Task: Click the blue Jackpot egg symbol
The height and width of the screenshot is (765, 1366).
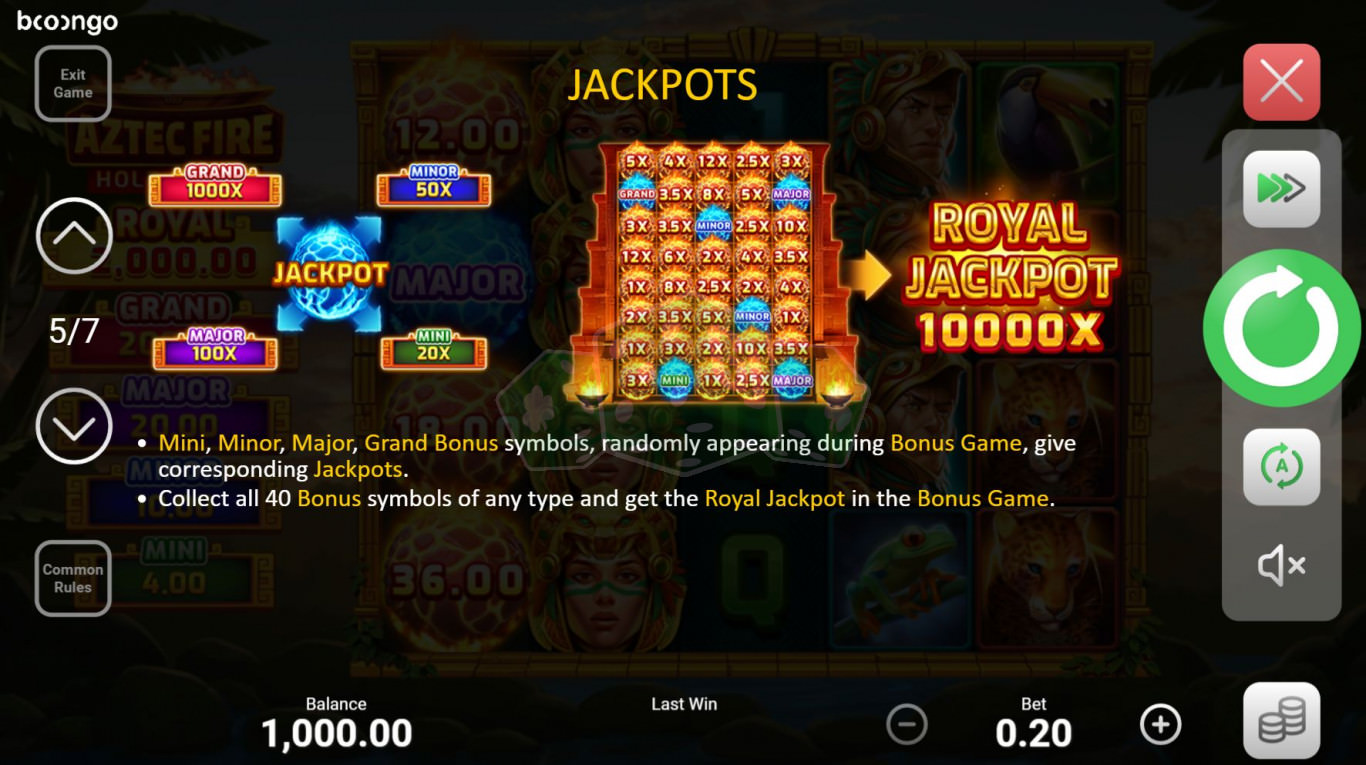Action: click(329, 274)
